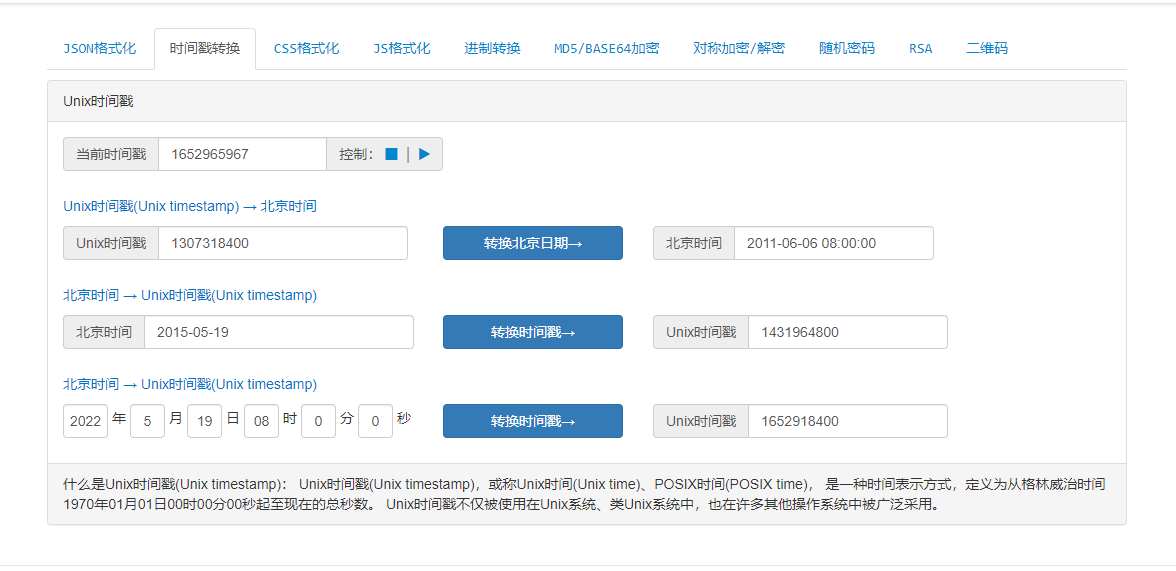
Task: Click the Unix timestamp input containing 1307318400
Action: point(283,243)
